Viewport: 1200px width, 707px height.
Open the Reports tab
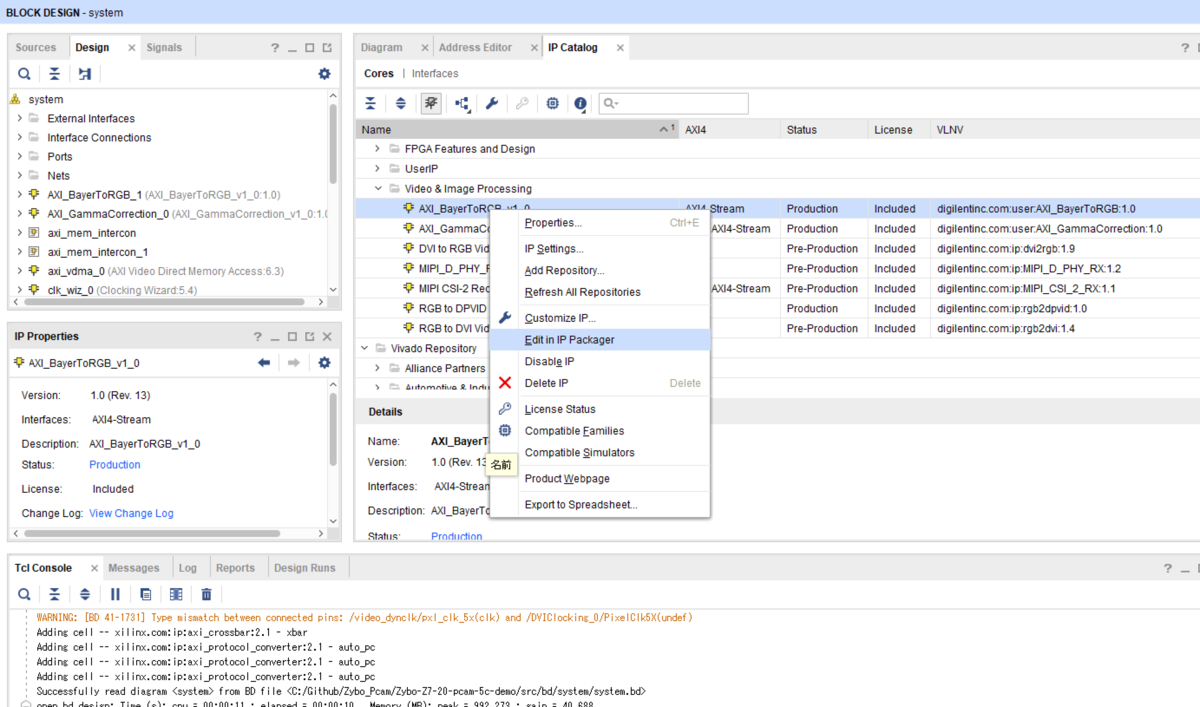tap(235, 568)
